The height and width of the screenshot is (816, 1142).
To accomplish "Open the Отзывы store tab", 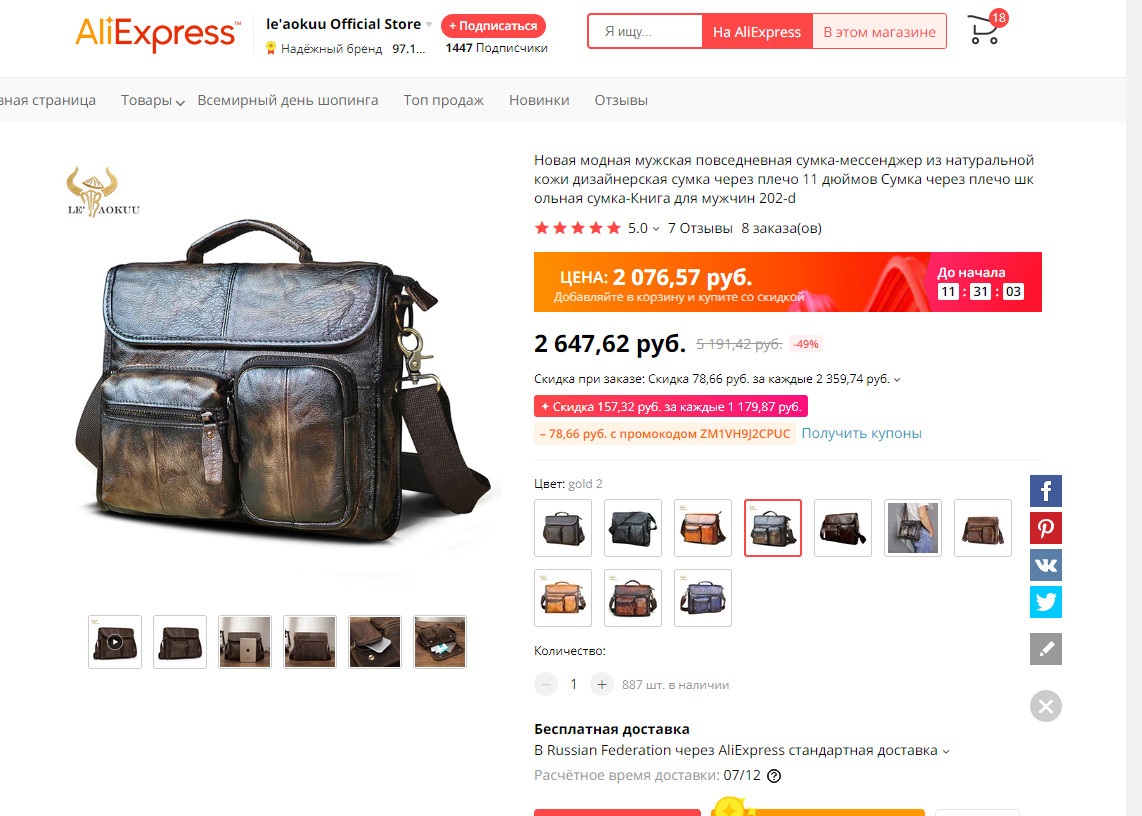I will (621, 101).
